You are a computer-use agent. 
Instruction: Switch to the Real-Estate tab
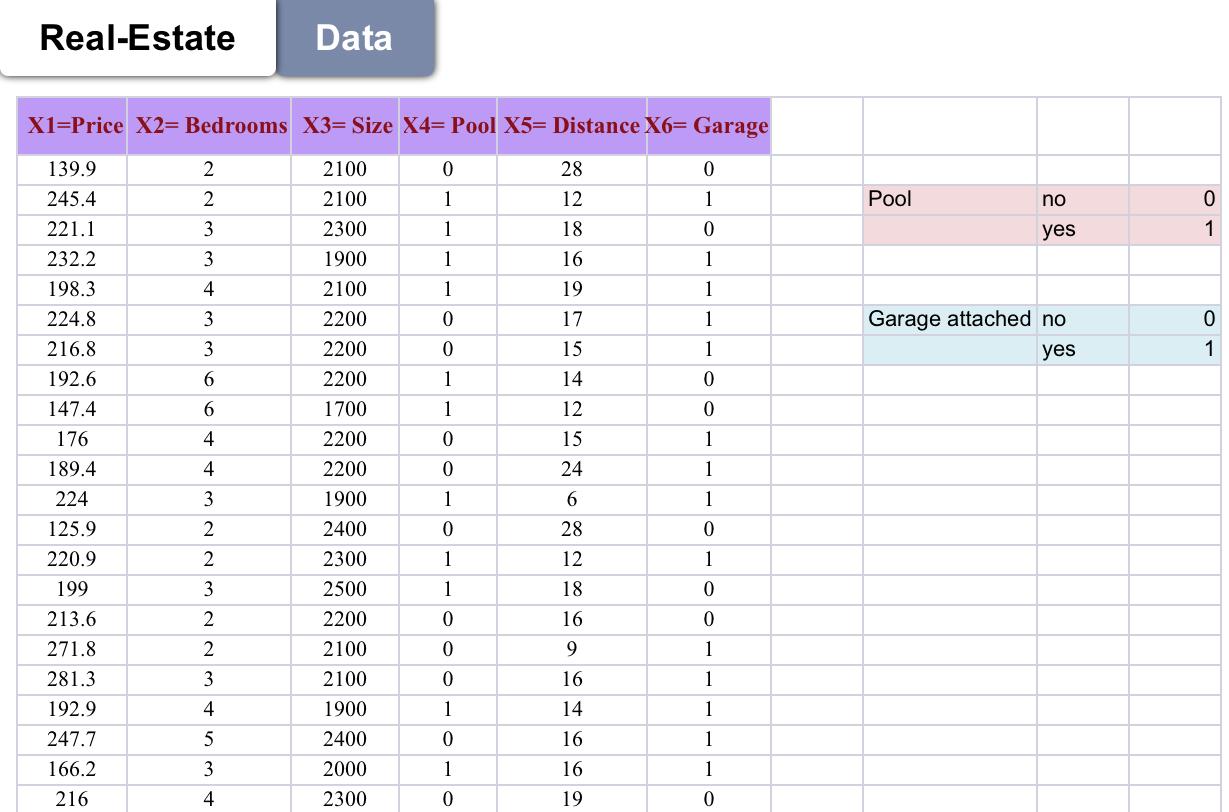(x=137, y=38)
